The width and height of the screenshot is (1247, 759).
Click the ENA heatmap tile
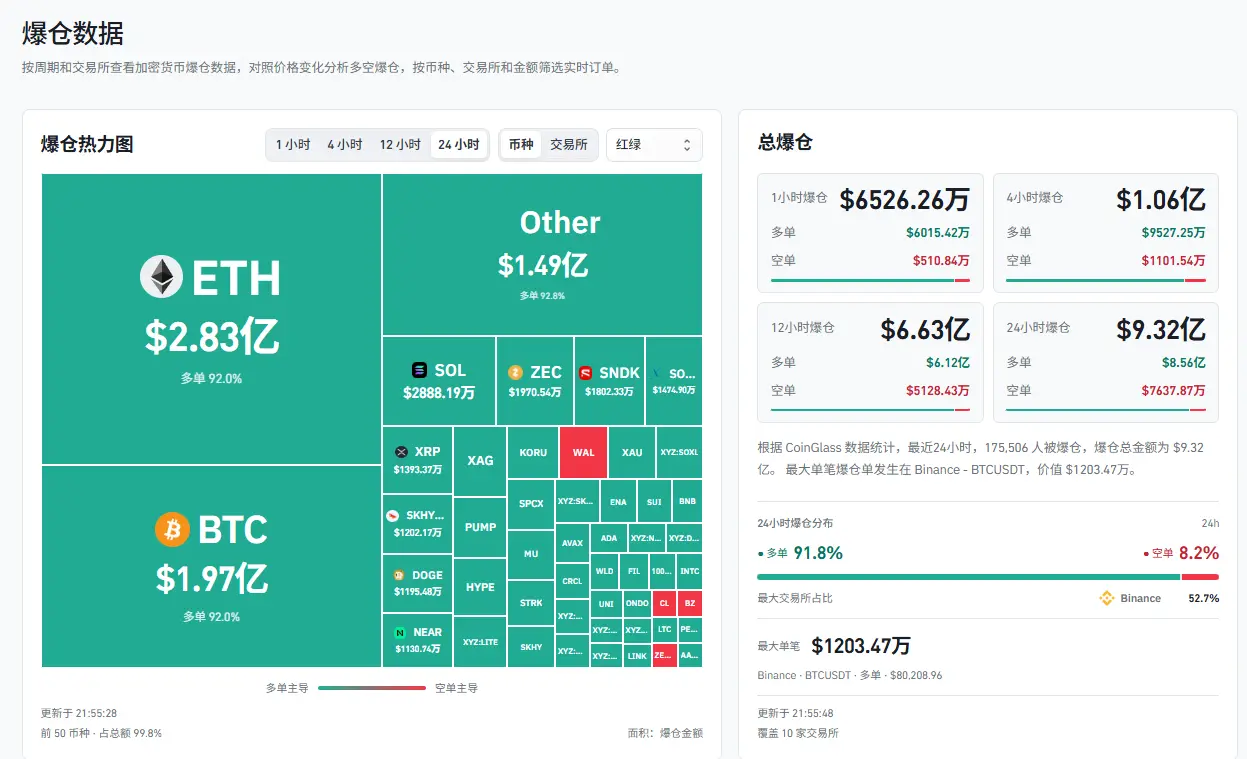618,502
